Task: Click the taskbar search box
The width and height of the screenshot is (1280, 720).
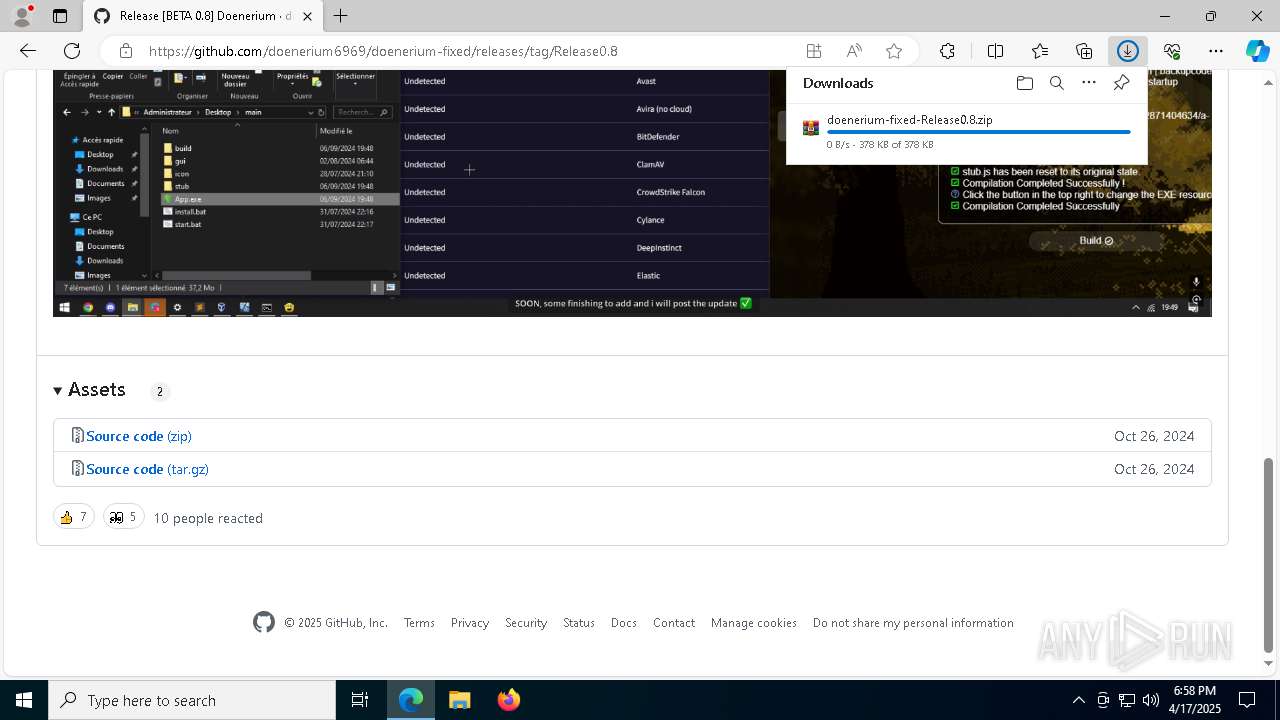Action: click(192, 700)
